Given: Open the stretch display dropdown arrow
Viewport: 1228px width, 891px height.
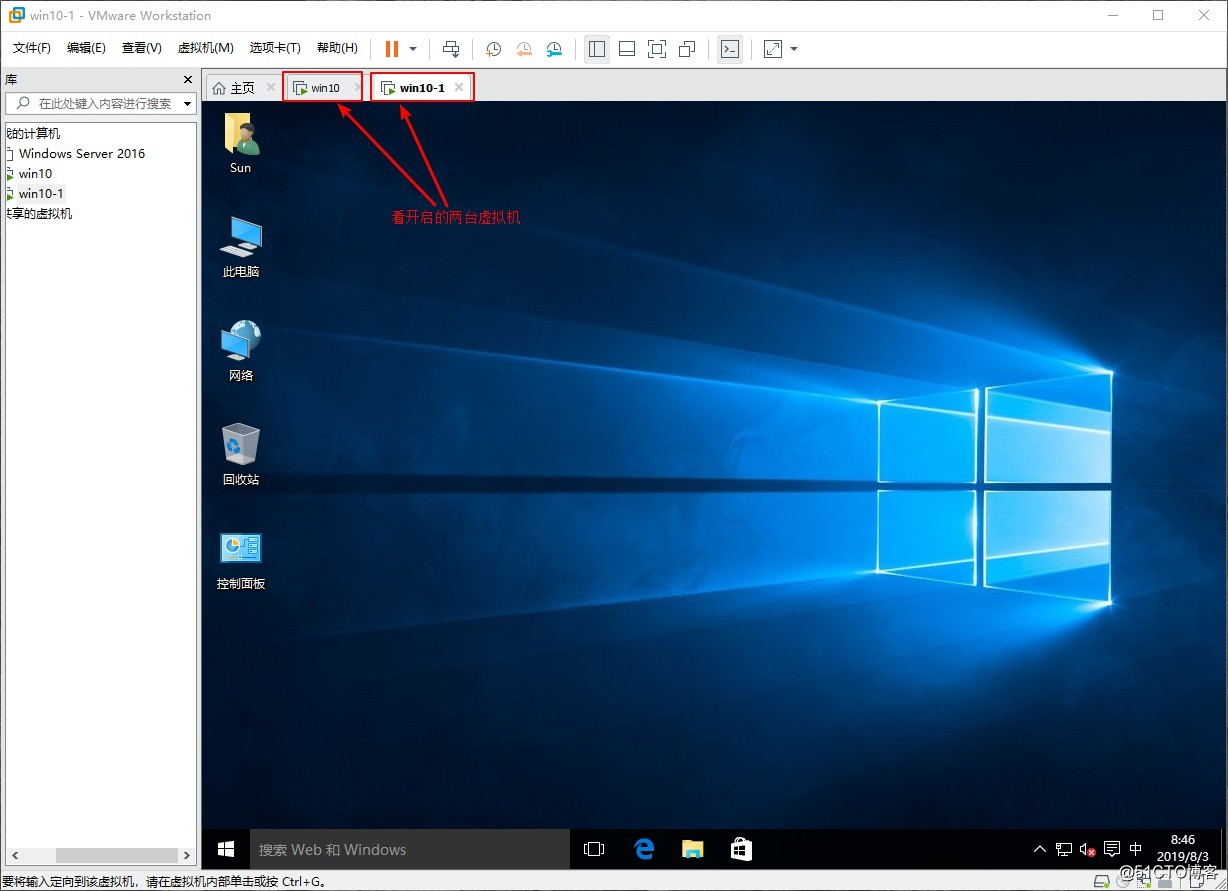Looking at the screenshot, I should (x=794, y=49).
